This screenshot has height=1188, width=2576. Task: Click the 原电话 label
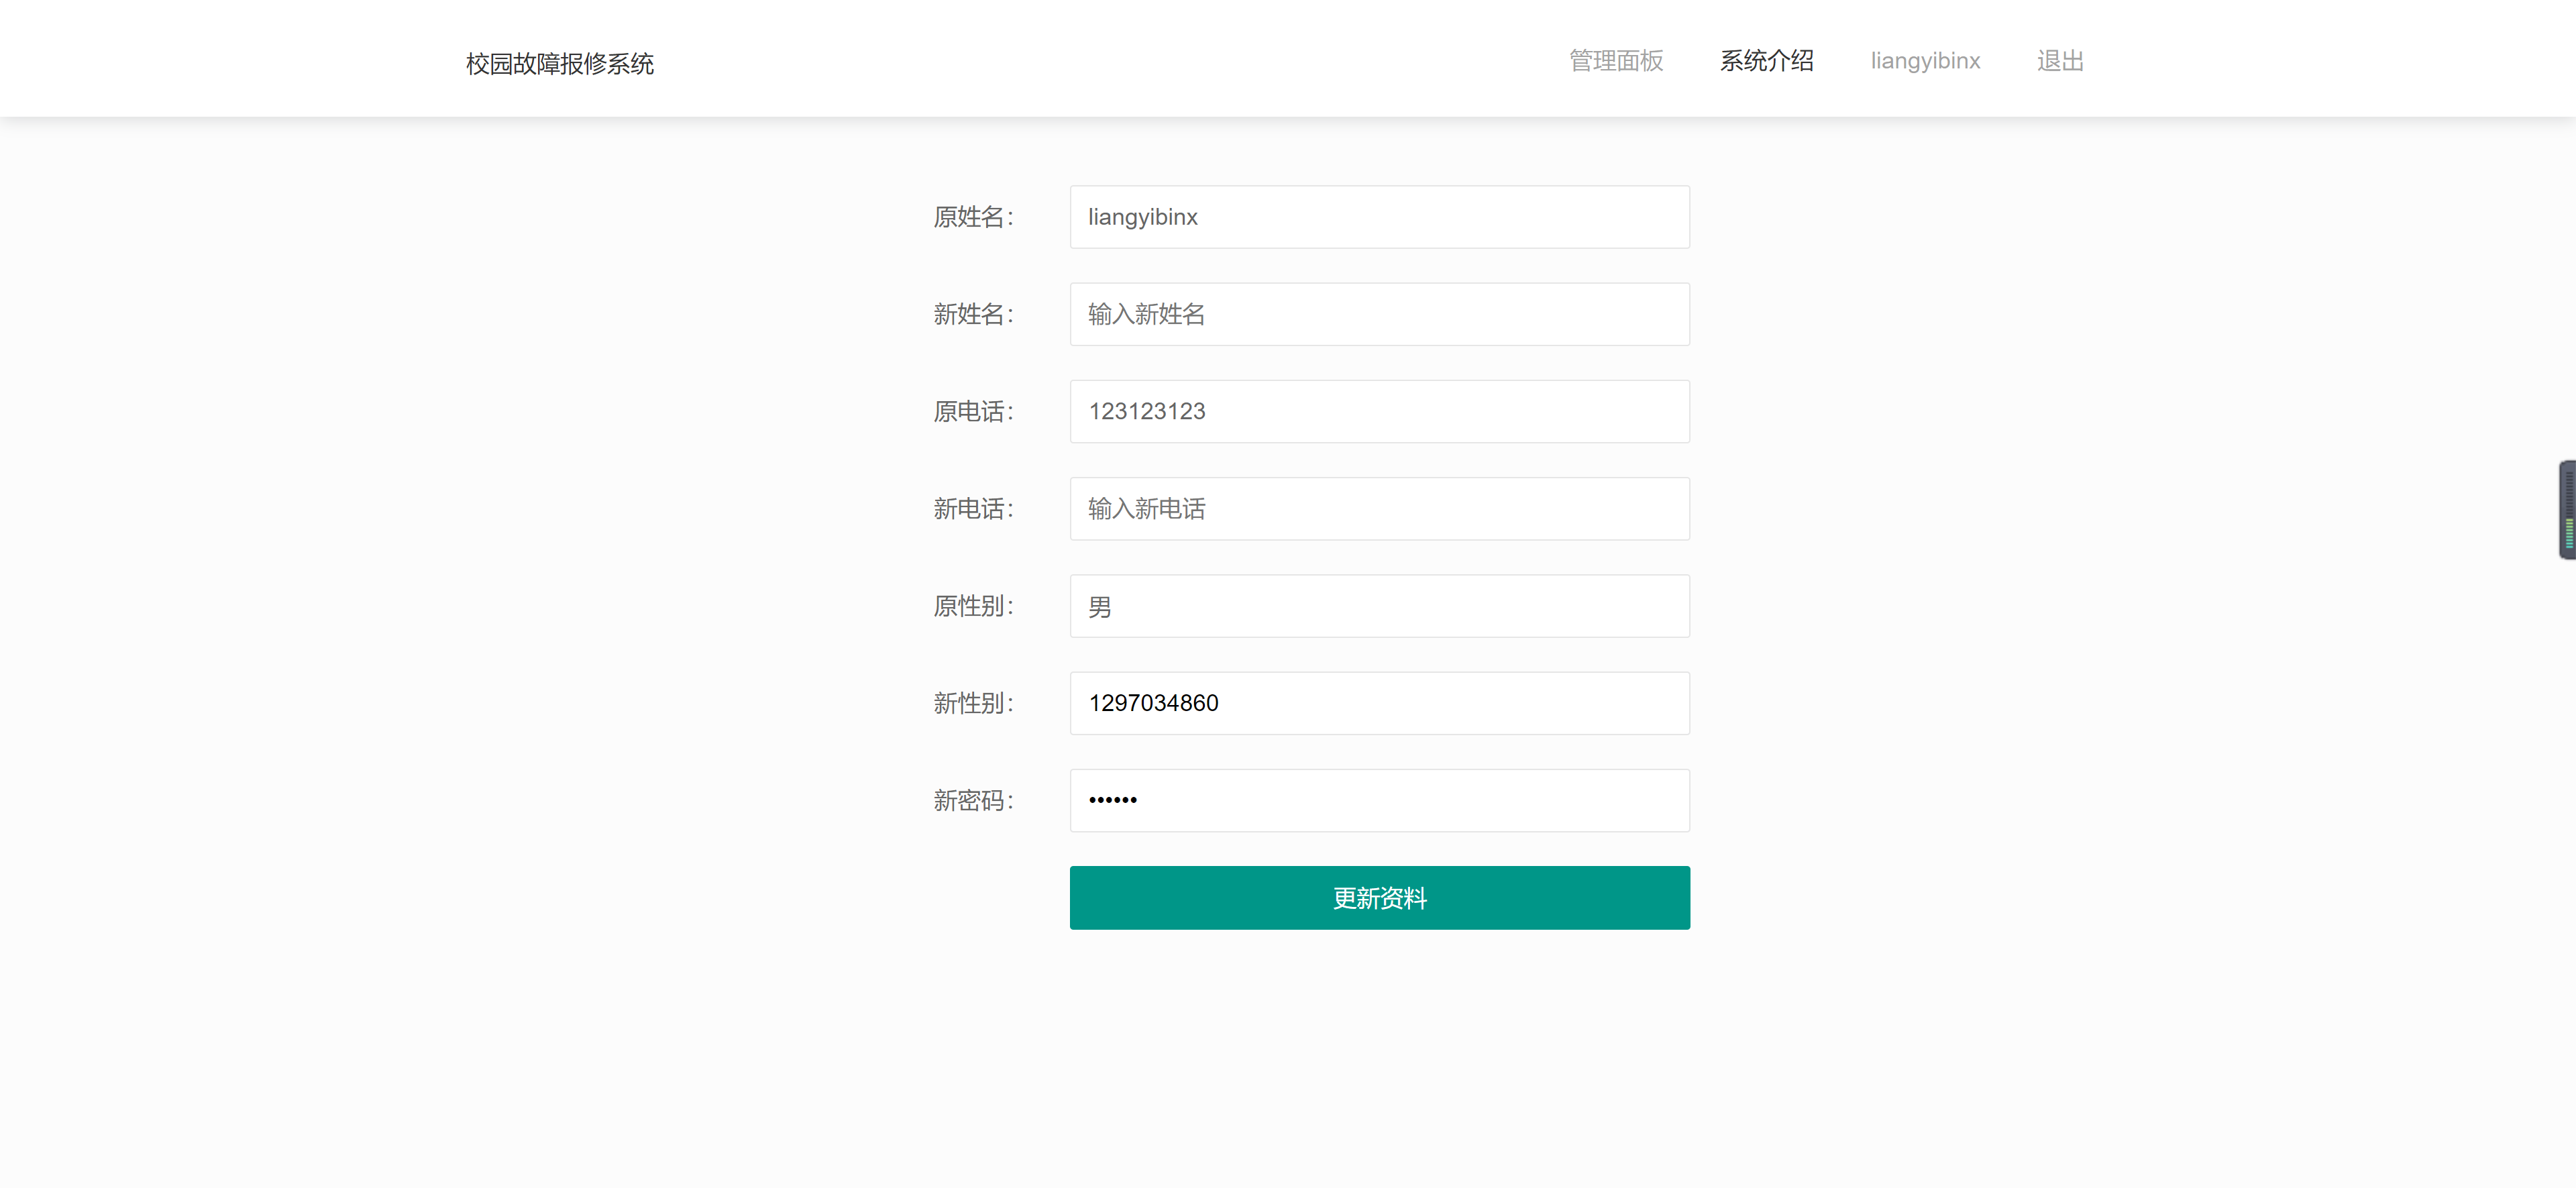point(973,411)
